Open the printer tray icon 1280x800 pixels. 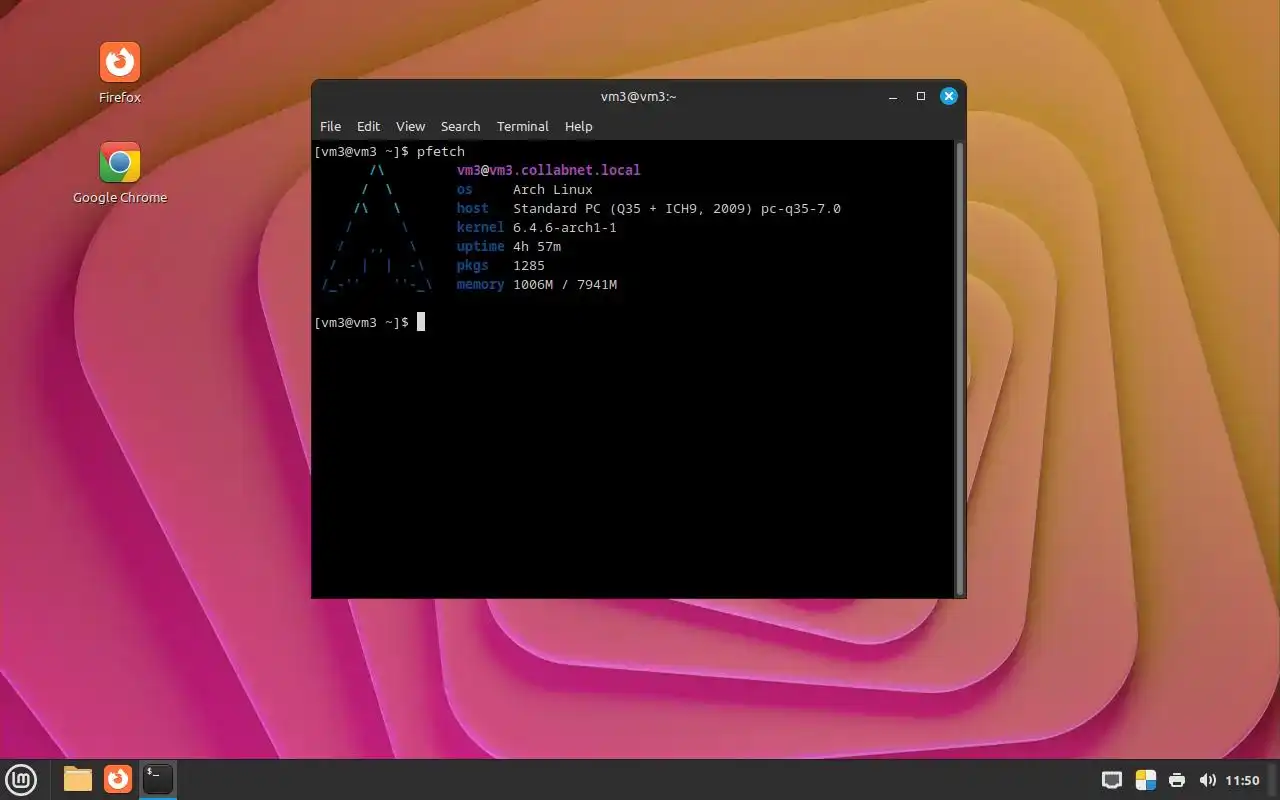pyautogui.click(x=1177, y=780)
